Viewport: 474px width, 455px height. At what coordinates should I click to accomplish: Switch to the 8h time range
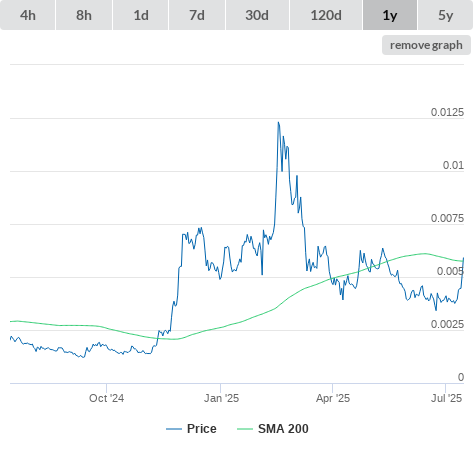point(84,15)
